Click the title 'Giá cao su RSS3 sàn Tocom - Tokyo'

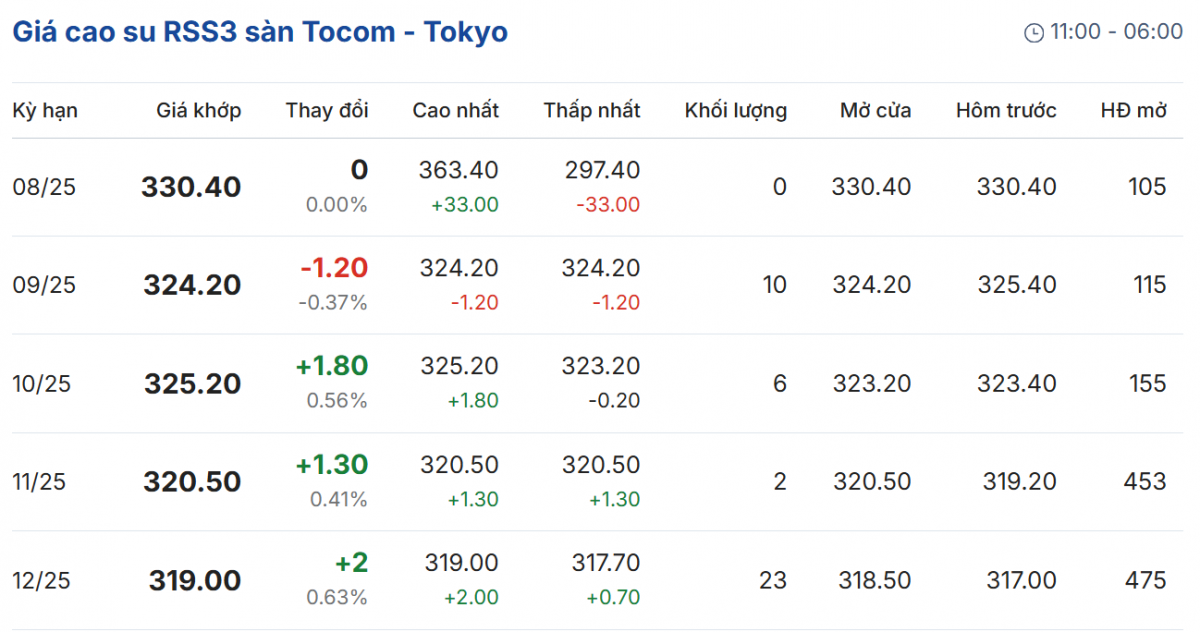260,32
